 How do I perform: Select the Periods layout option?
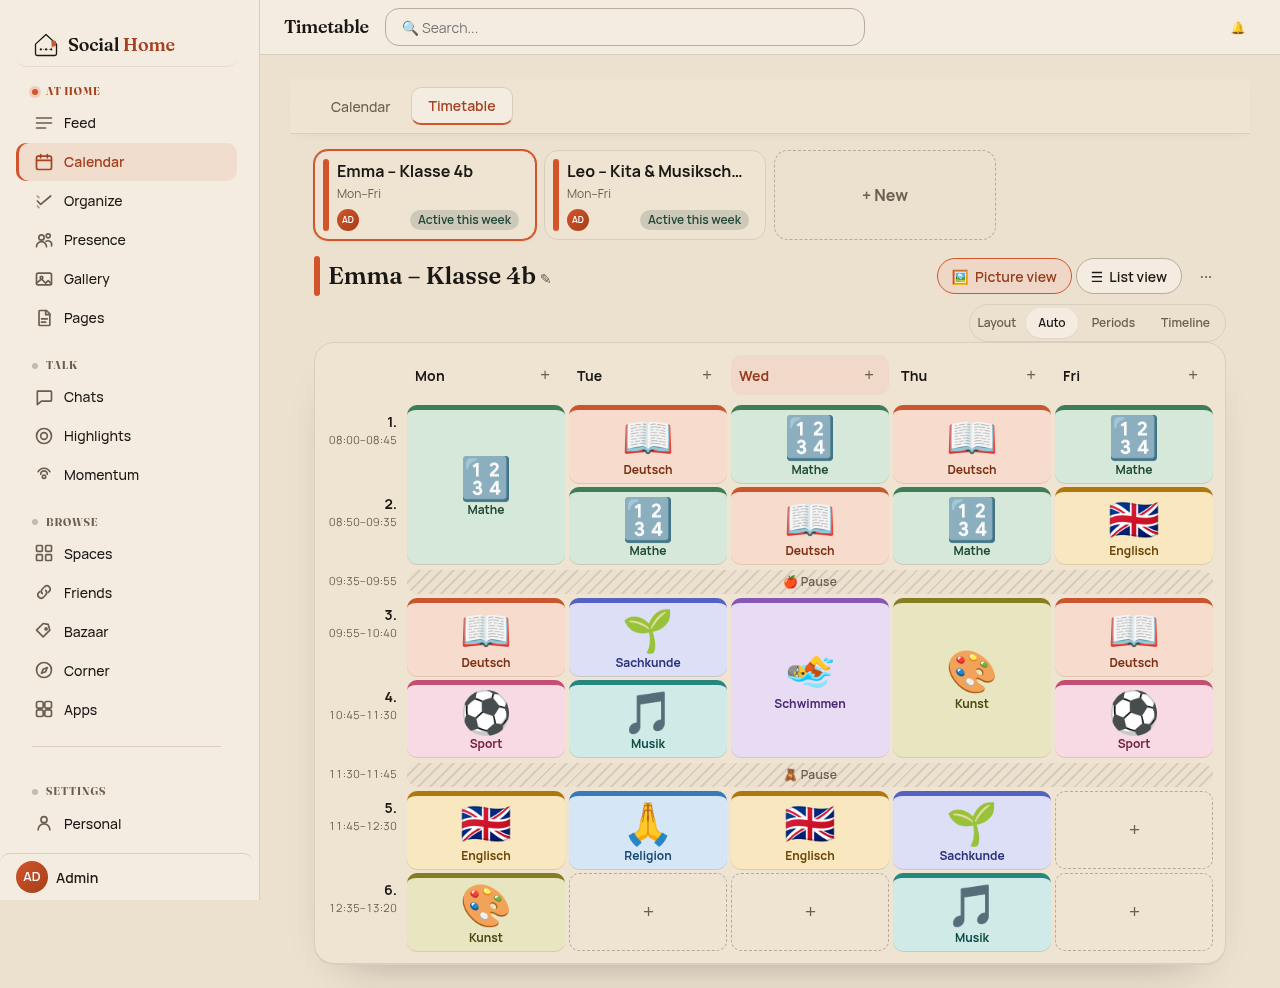(1113, 323)
